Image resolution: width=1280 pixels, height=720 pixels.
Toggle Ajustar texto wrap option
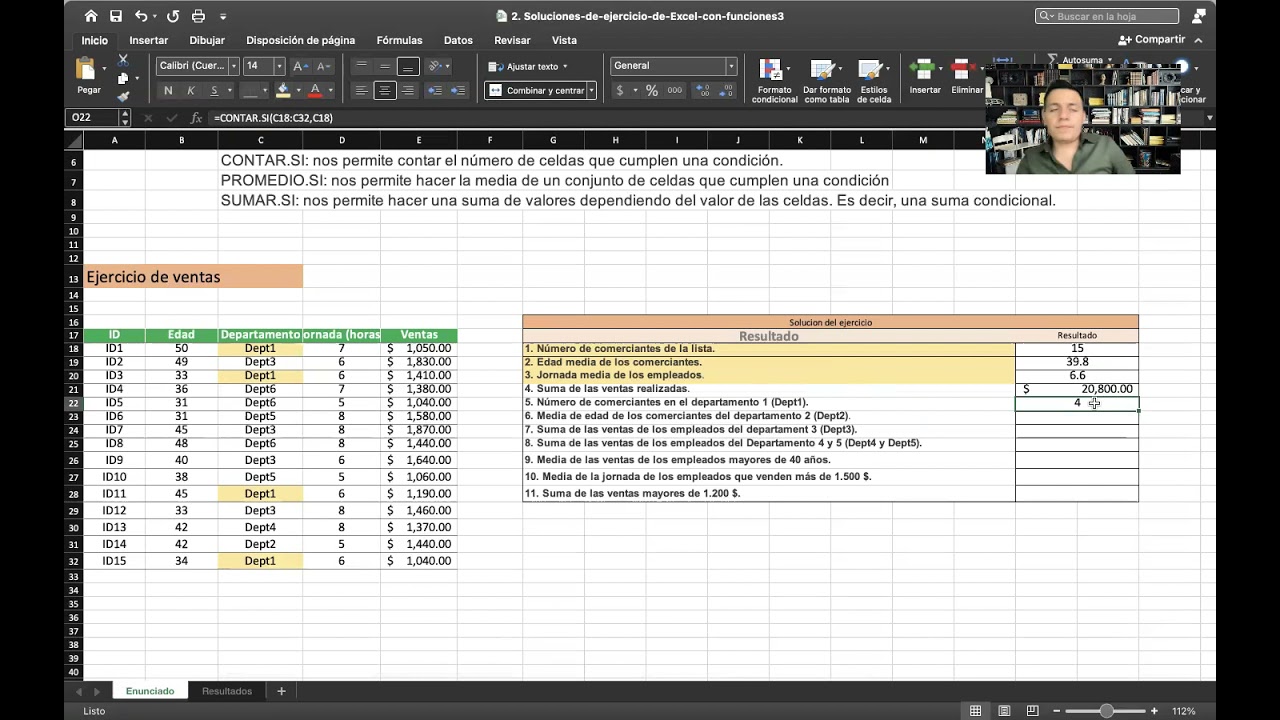pos(527,66)
